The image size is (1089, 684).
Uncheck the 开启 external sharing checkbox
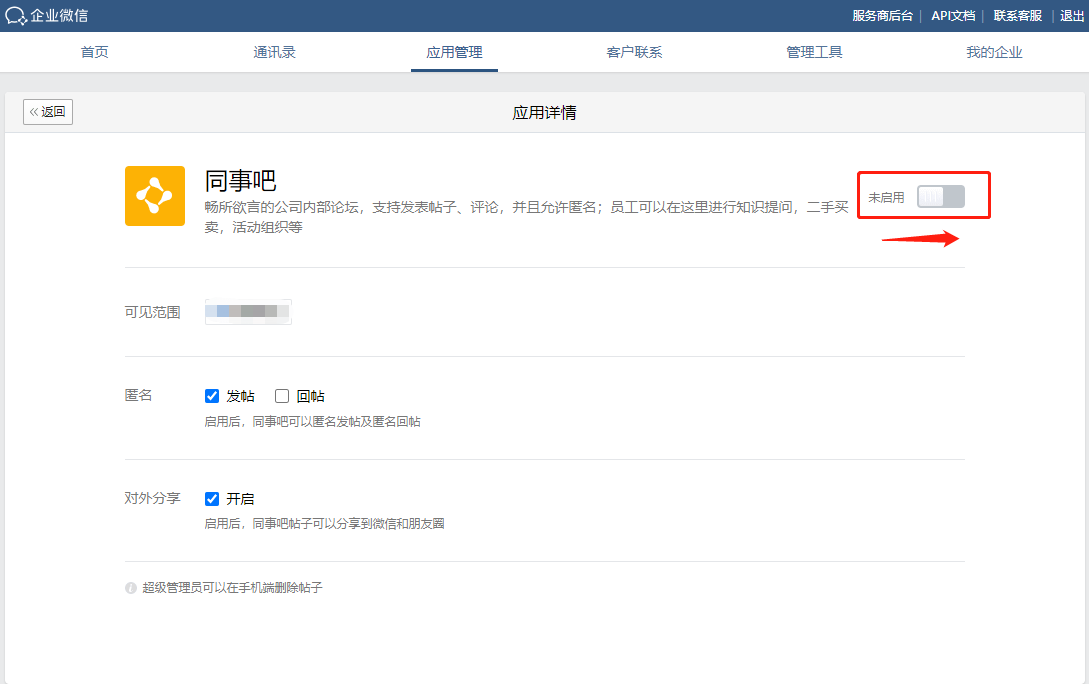tap(212, 499)
